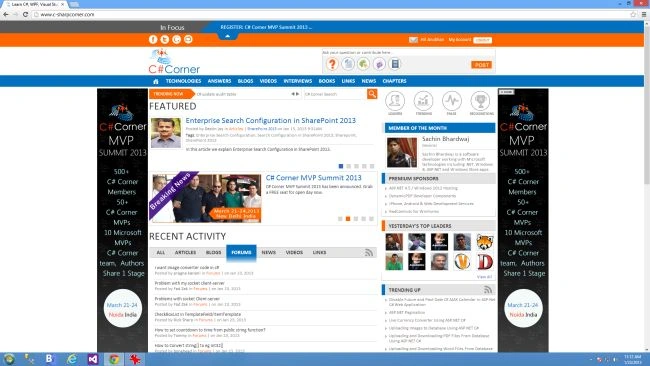Select the Forums recent activity tab

click(x=241, y=253)
